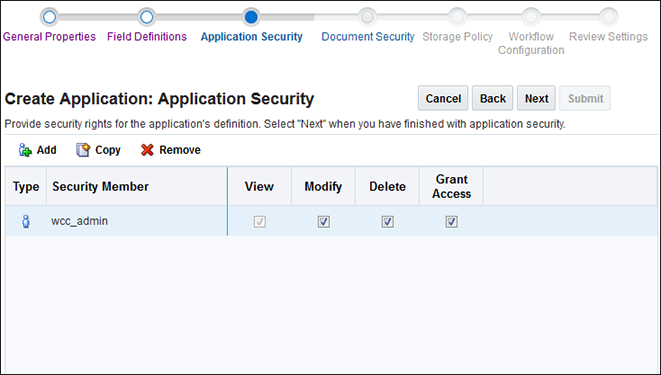This screenshot has width=661, height=375.
Task: Uncheck Delete permission for wcc_admin
Action: 388,222
